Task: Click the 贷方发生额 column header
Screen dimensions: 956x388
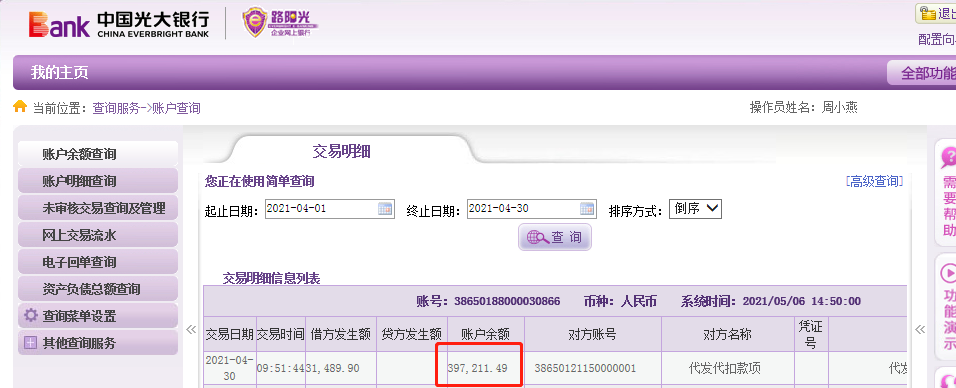Action: [x=412, y=334]
